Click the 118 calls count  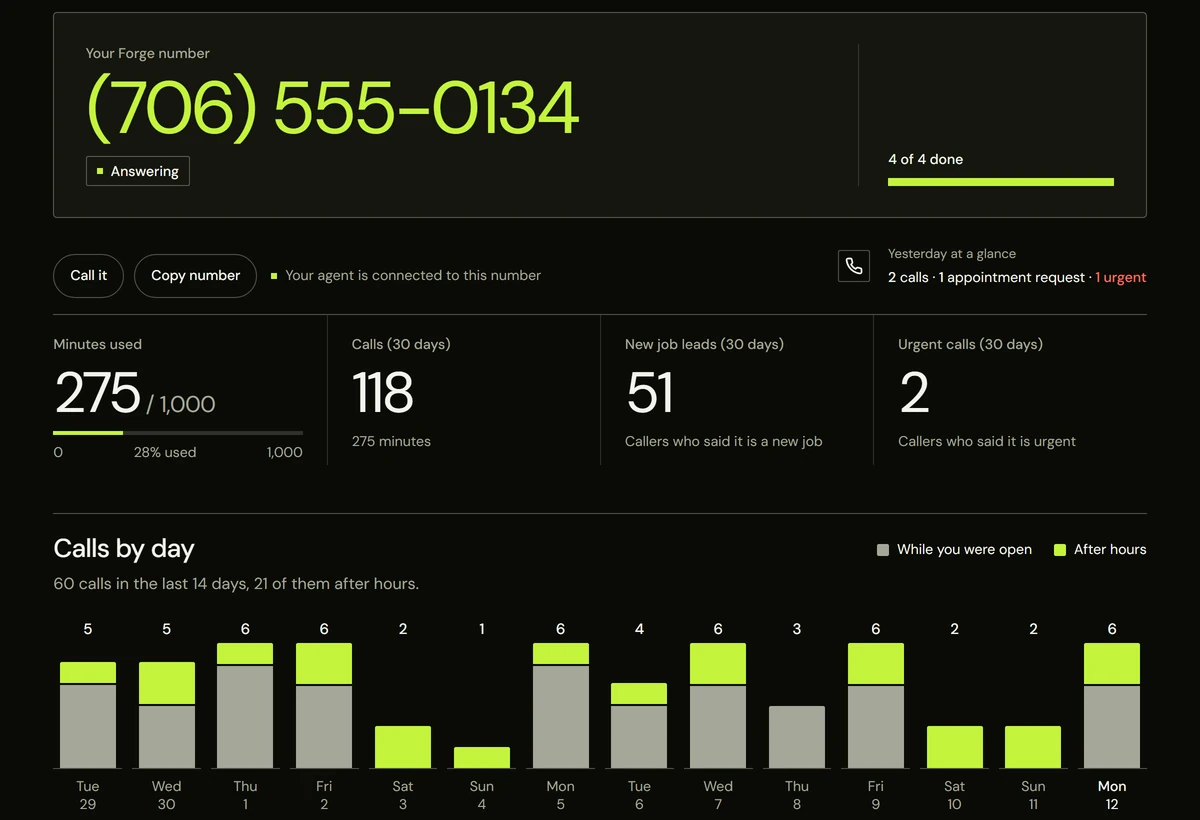[383, 393]
